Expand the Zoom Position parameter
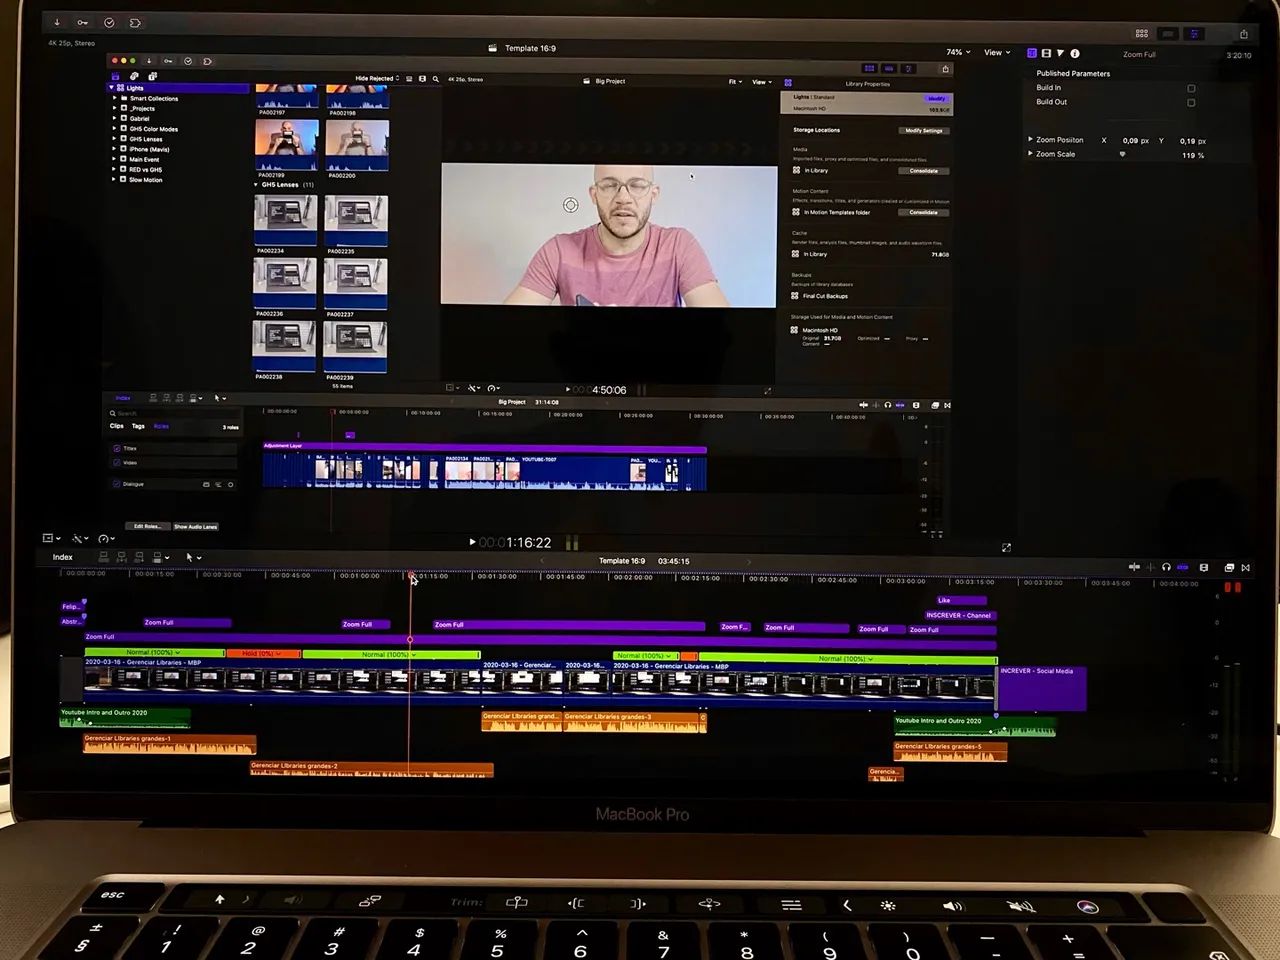Screen dimensions: 1280x960 [x=1031, y=140]
